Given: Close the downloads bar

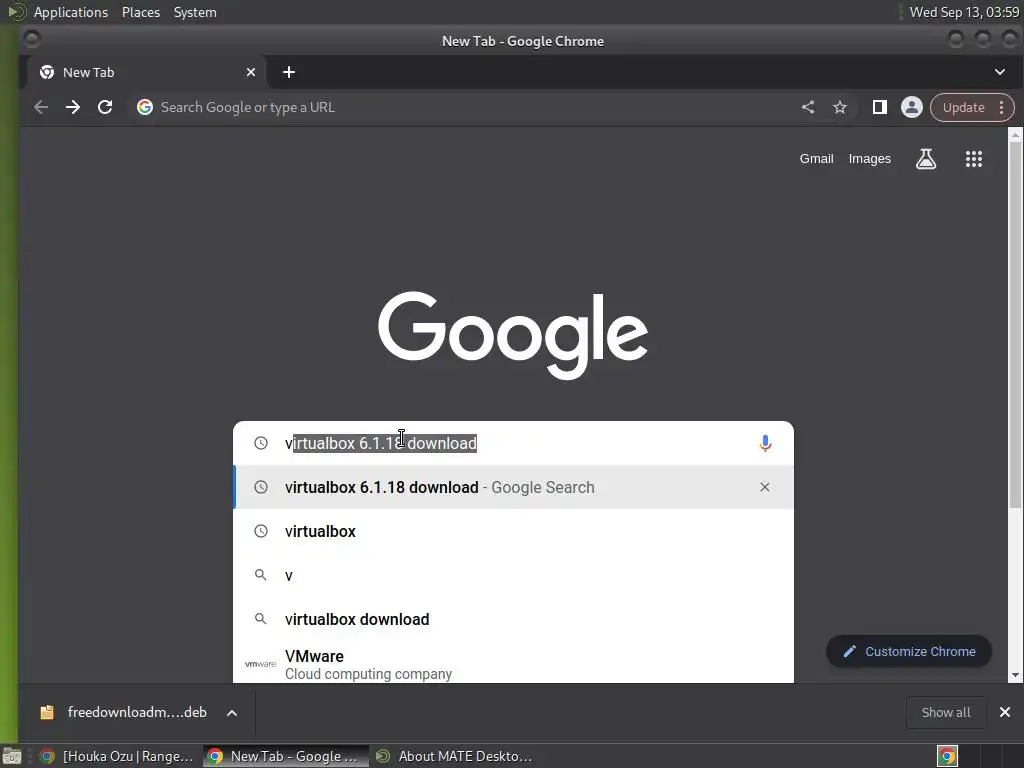Looking at the screenshot, I should 1005,712.
